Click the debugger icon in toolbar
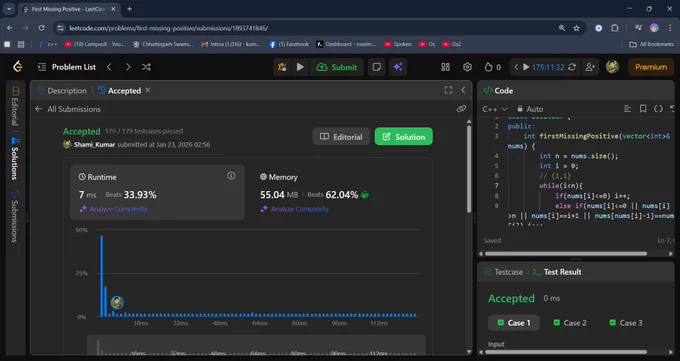The image size is (680, 361). [282, 67]
